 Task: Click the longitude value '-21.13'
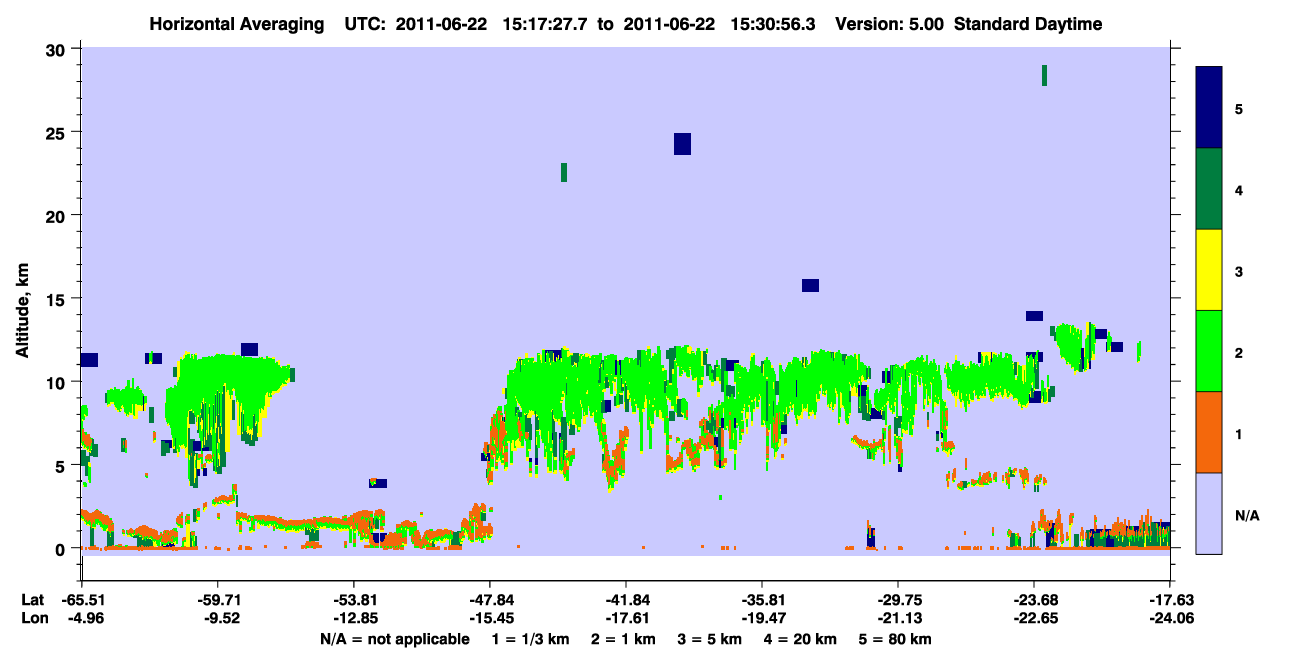pyautogui.click(x=898, y=618)
